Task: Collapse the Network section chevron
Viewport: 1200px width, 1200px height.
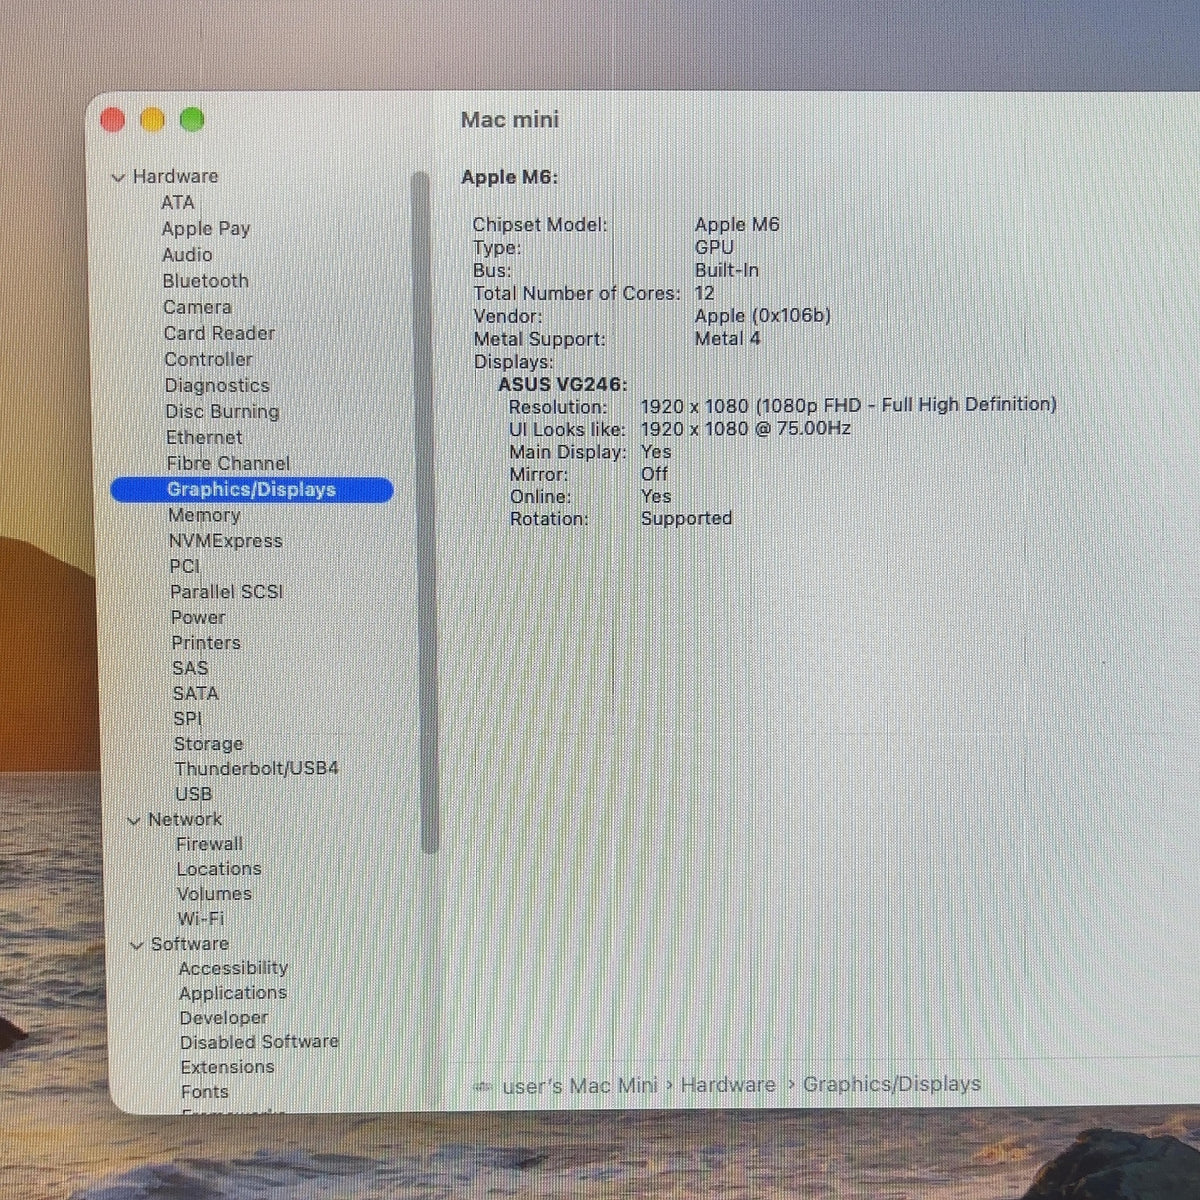Action: pyautogui.click(x=134, y=820)
